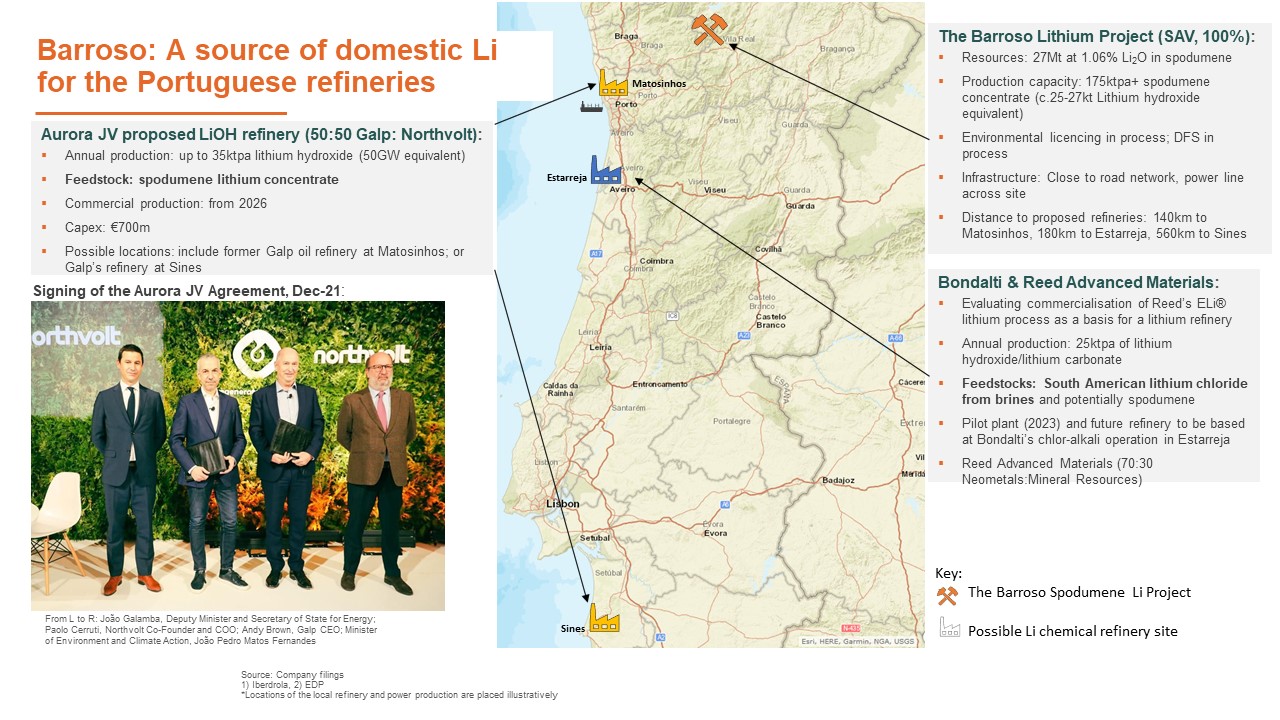
Task: Select the 'Pilot plant (2023)' bullet
Action: coord(1102,431)
